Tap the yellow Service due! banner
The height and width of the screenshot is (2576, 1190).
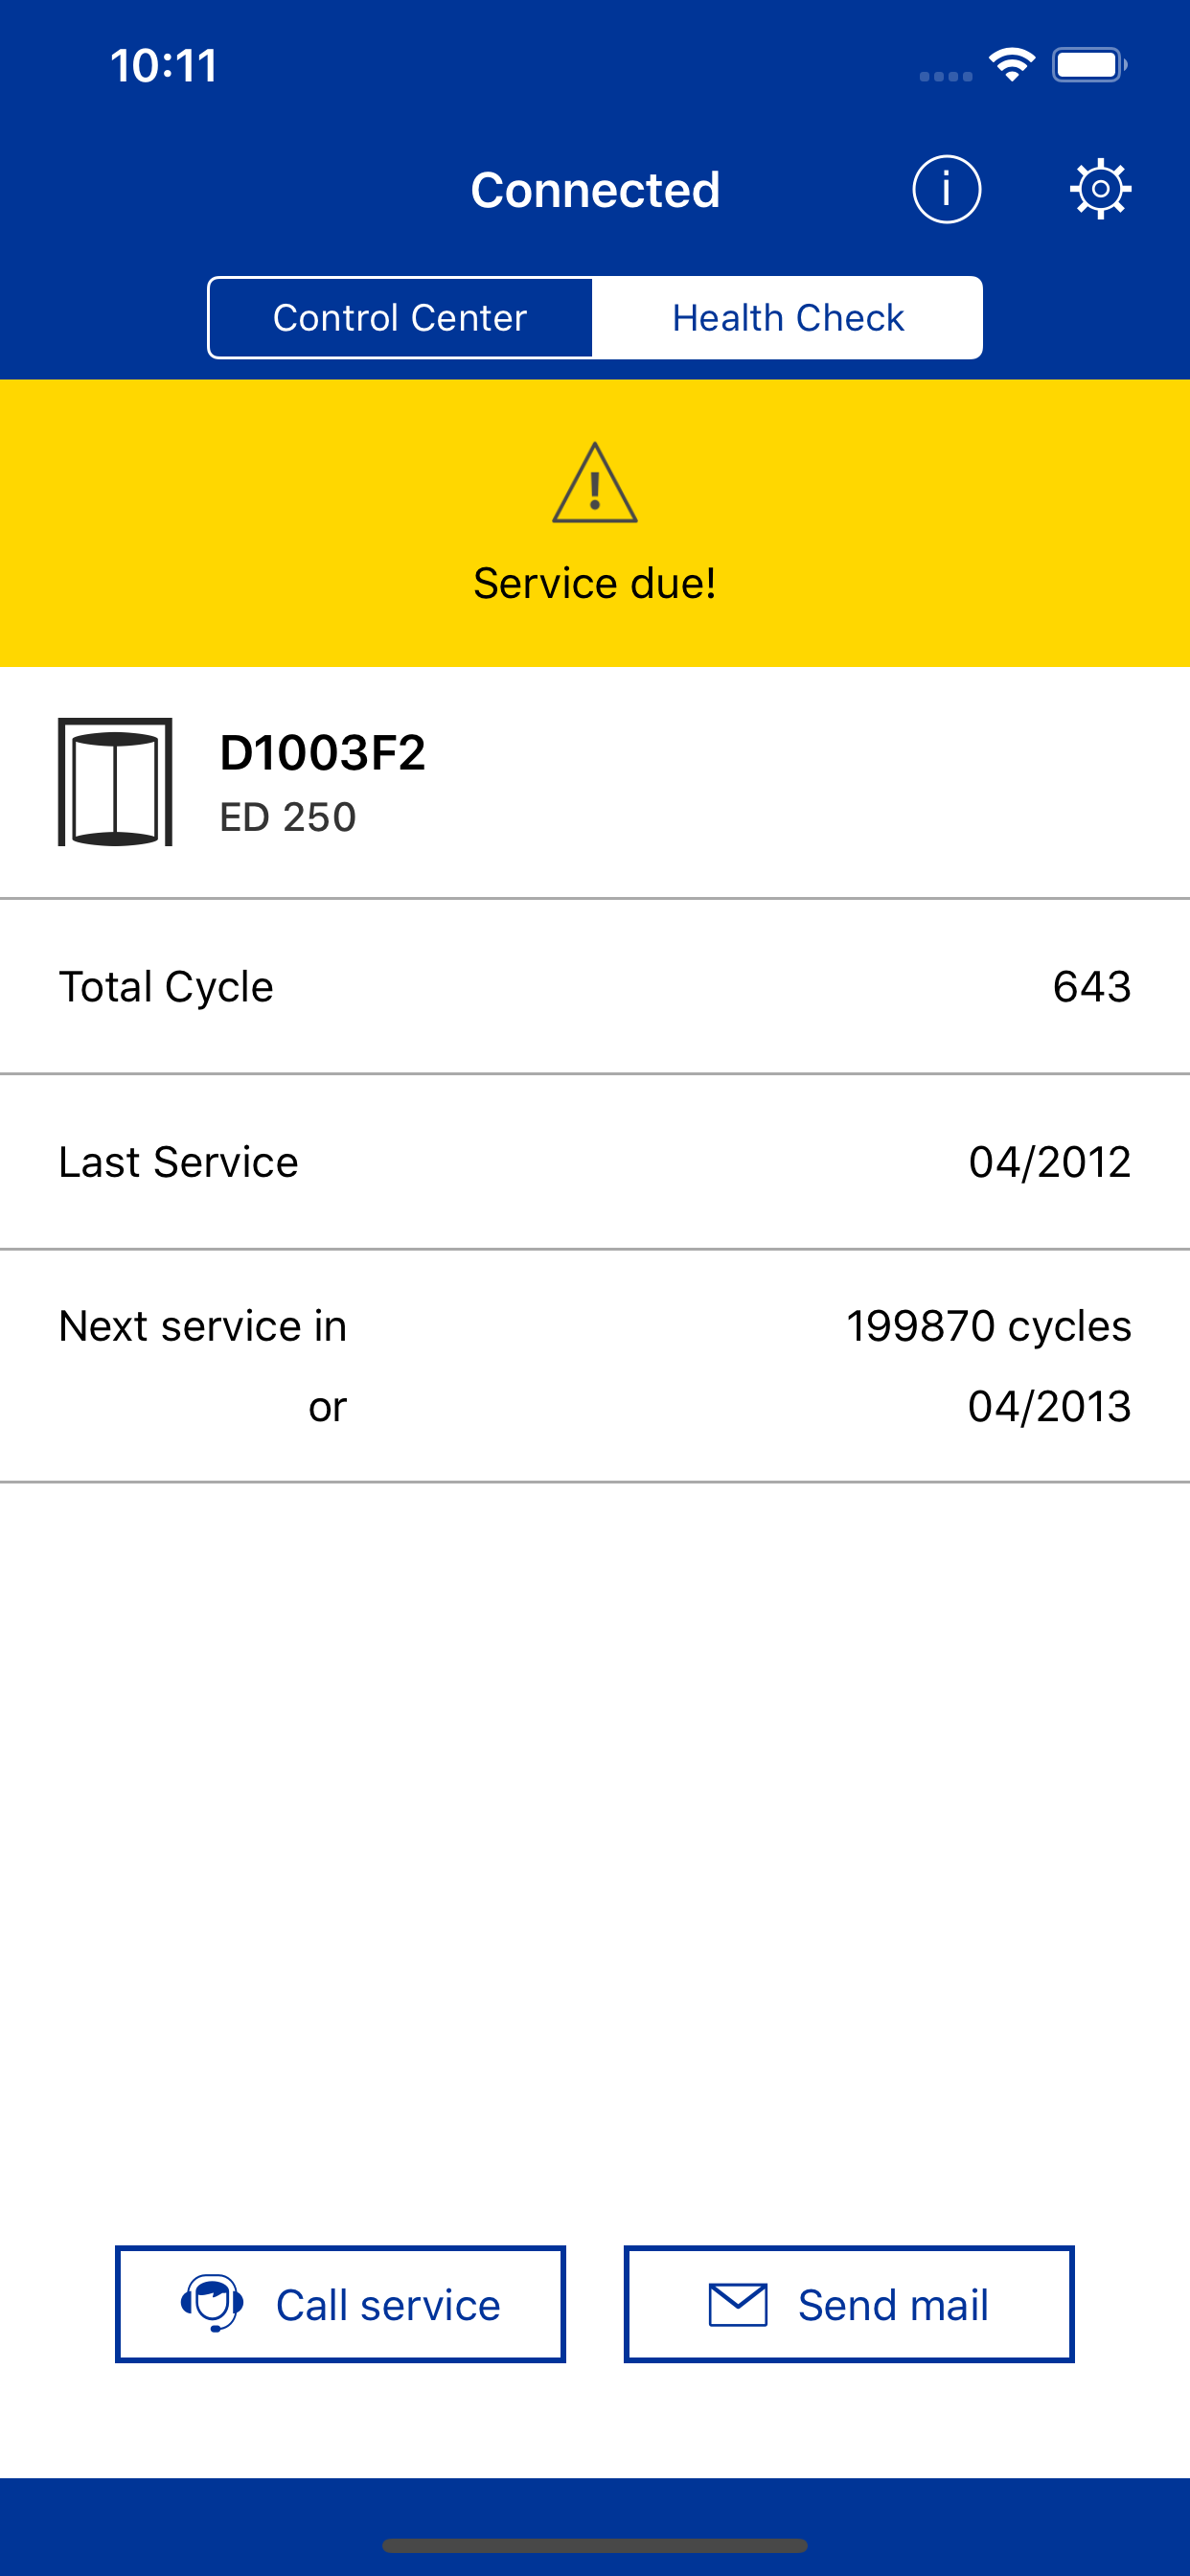pyautogui.click(x=595, y=582)
